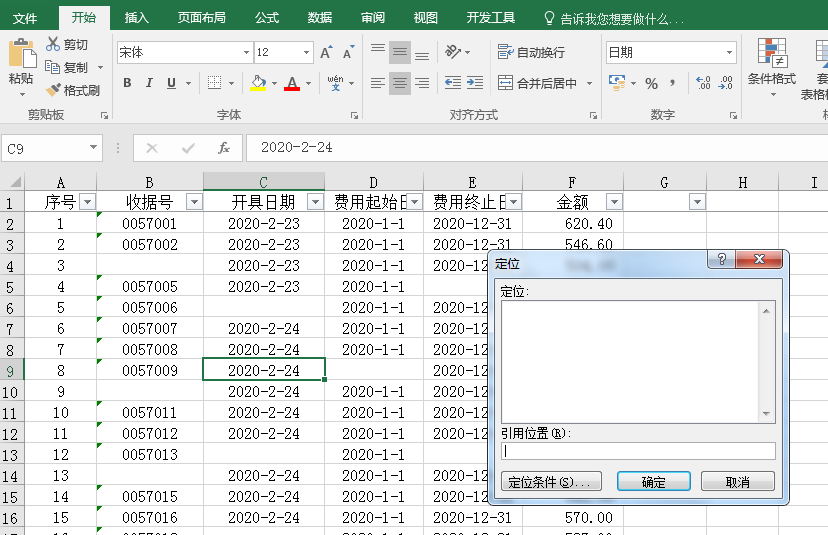Screen dimensions: 828x535
Task: Click 定位条件(S)... button in dialog
Action: [551, 482]
